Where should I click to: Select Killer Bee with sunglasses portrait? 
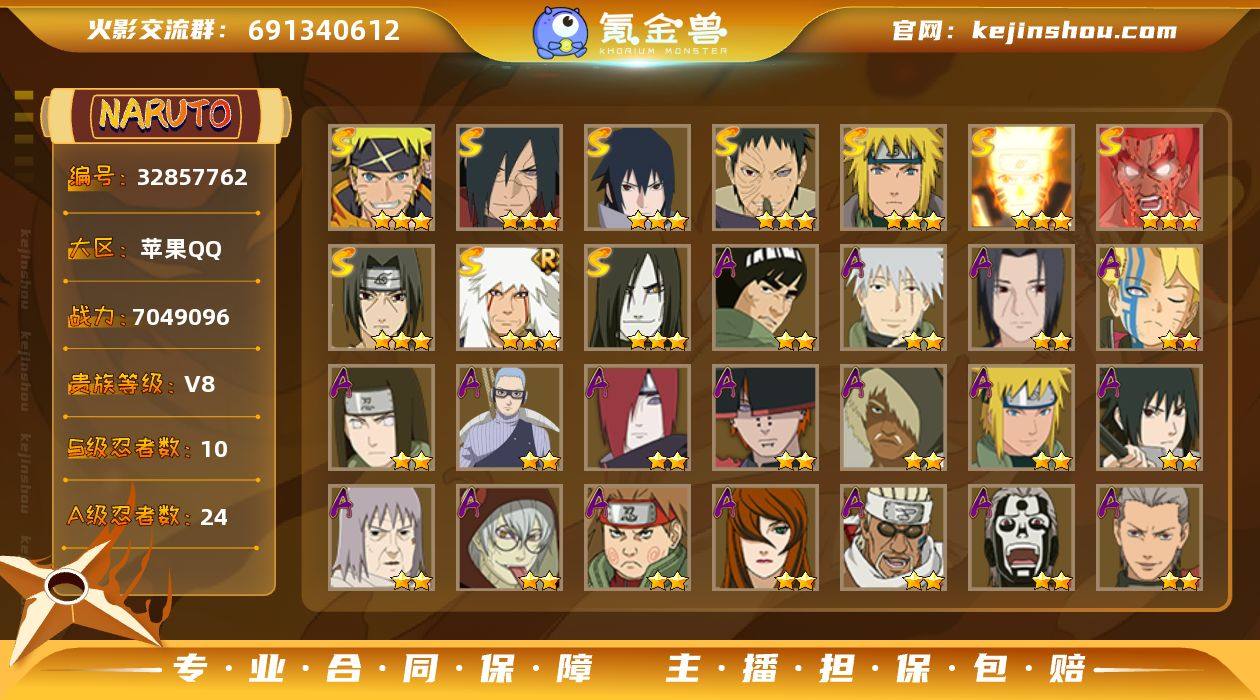click(894, 538)
